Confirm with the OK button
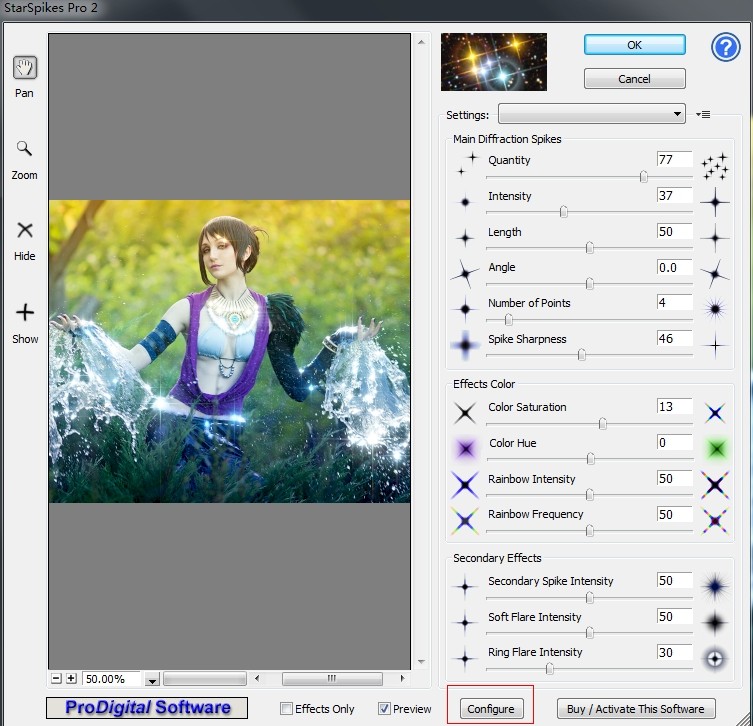The height and width of the screenshot is (726, 753). 634,45
